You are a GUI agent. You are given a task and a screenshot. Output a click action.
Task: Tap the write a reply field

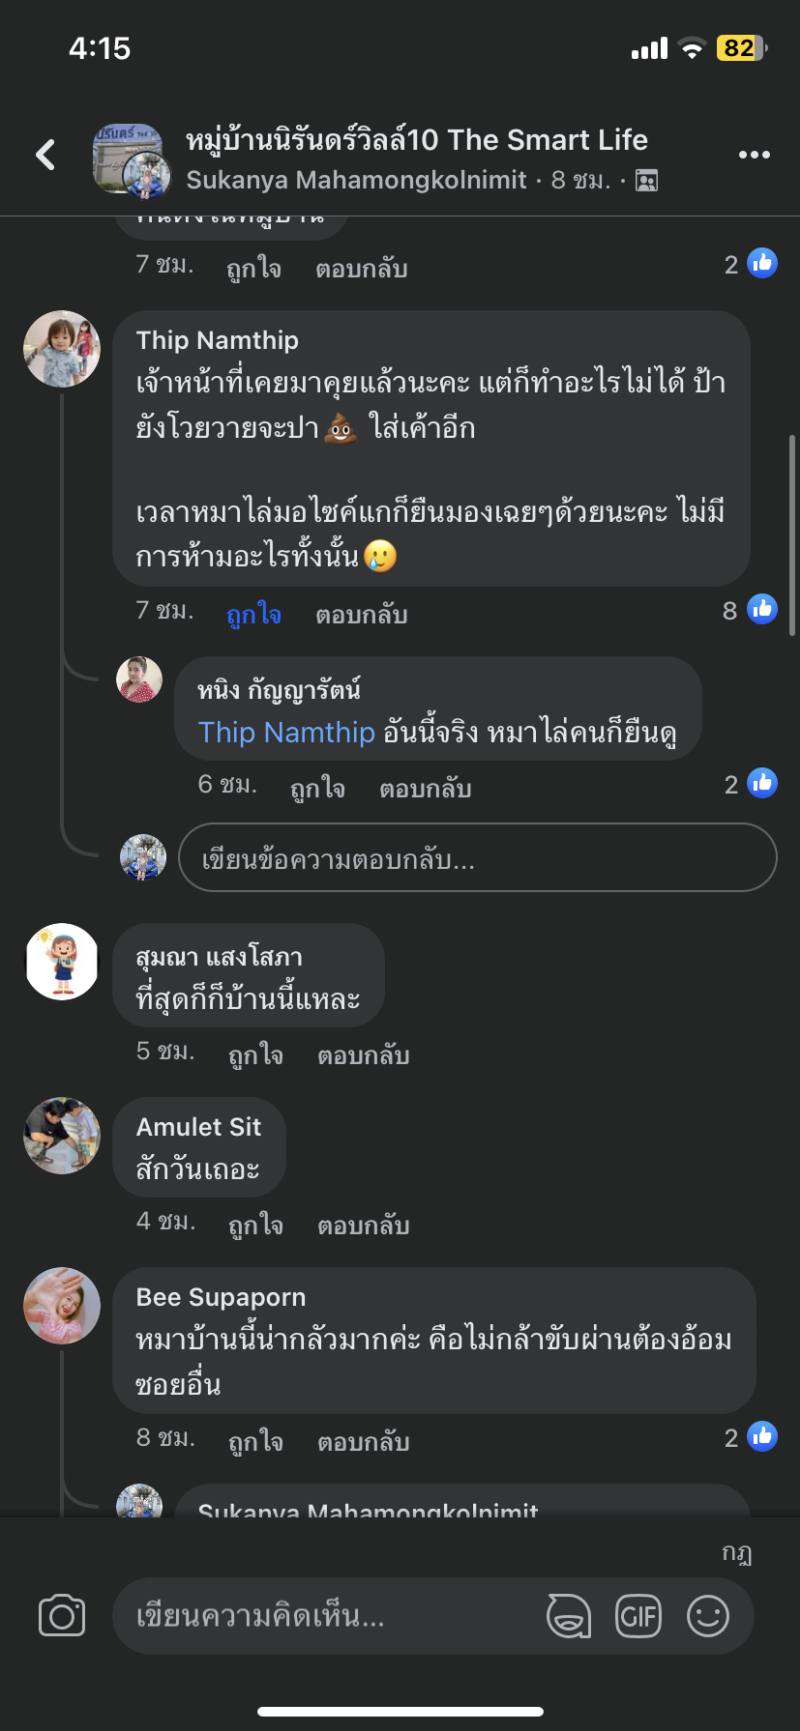point(477,858)
